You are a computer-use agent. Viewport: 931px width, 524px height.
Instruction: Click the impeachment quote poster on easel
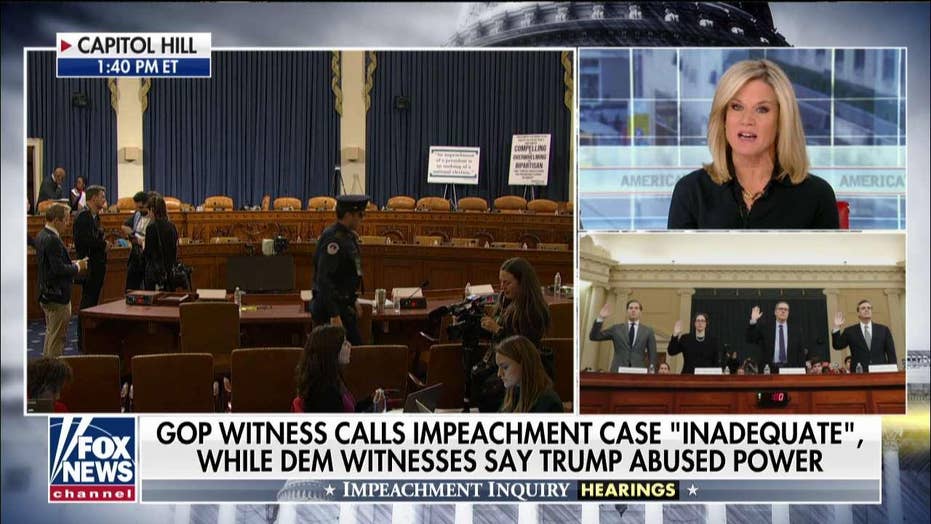click(454, 165)
